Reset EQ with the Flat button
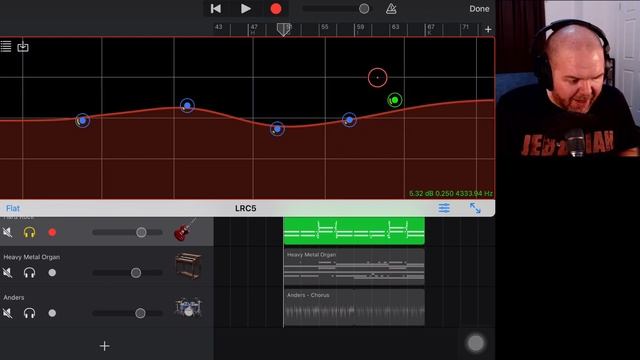 pyautogui.click(x=13, y=208)
